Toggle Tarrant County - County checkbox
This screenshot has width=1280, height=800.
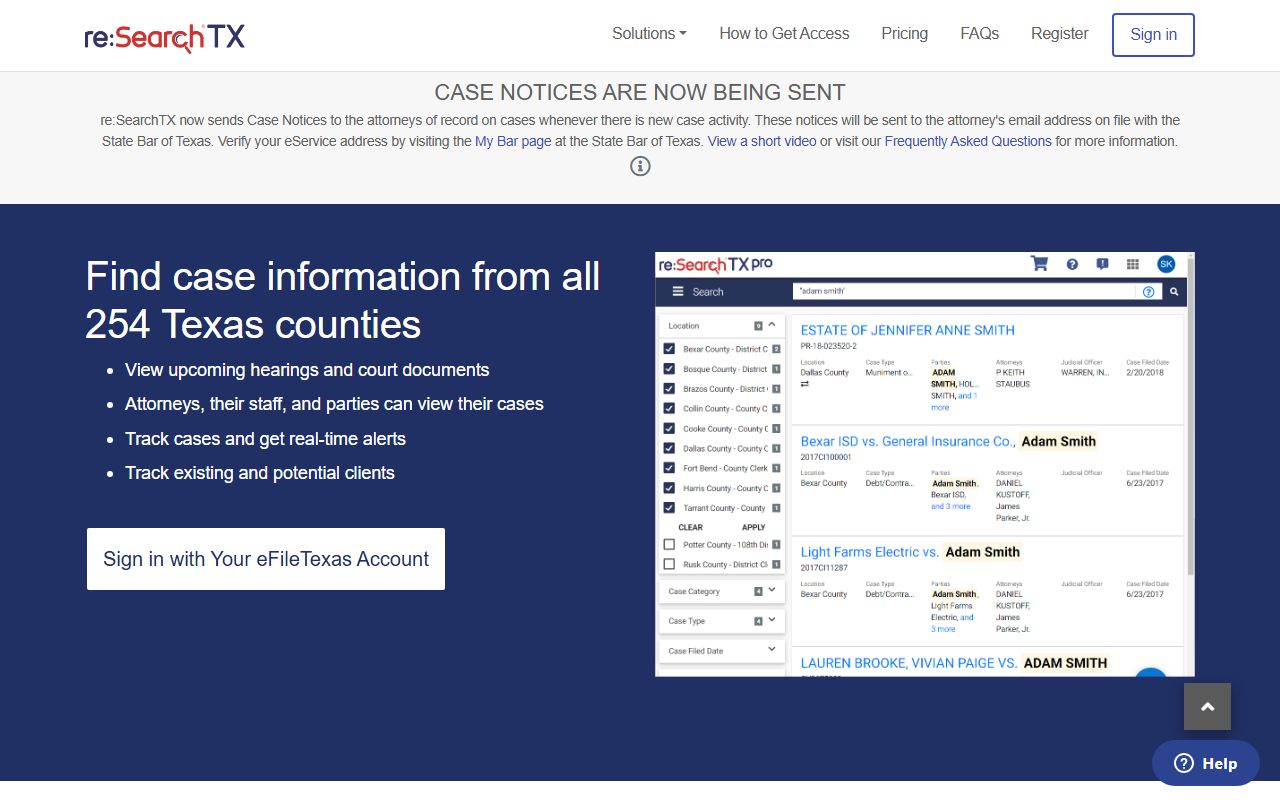tap(669, 508)
